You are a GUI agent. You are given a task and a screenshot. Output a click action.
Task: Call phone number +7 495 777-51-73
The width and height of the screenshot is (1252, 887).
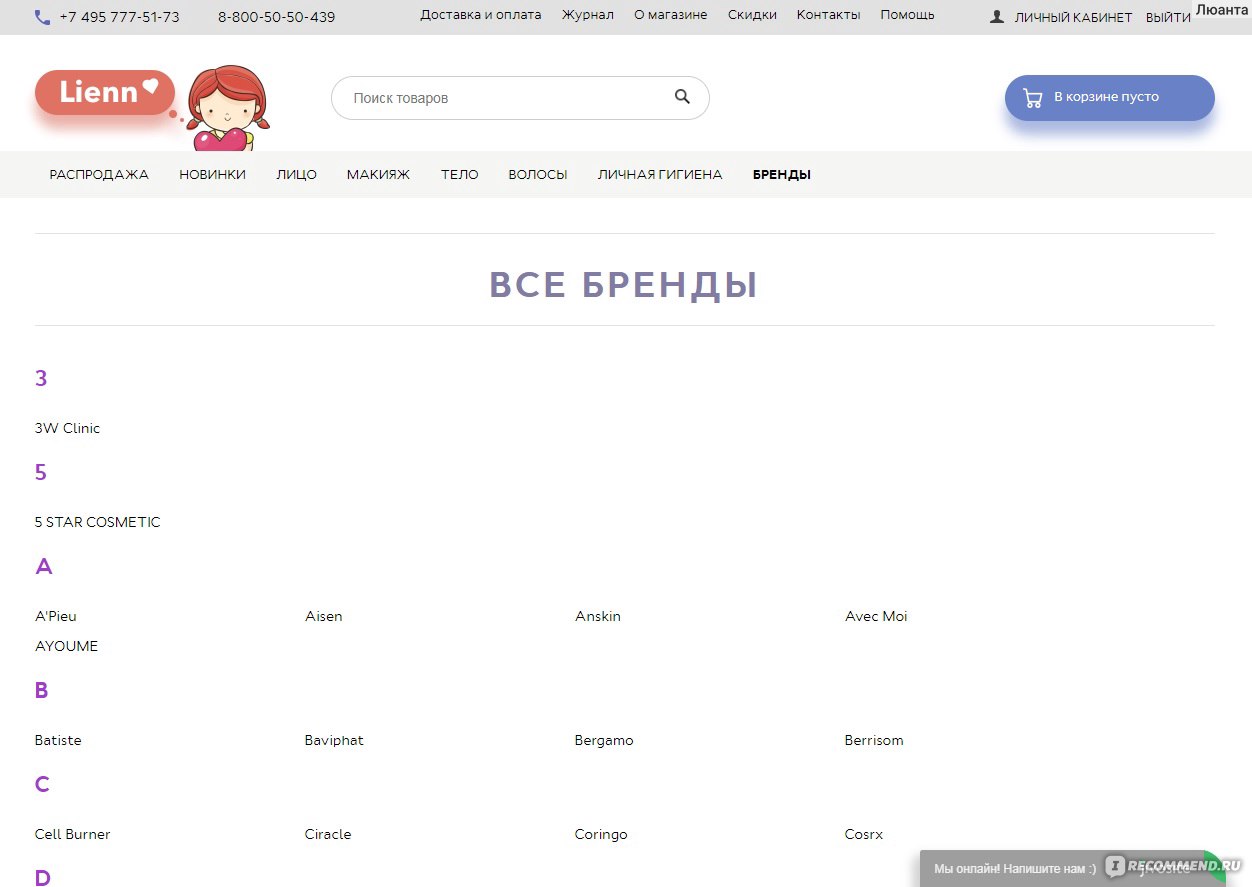[x=120, y=17]
